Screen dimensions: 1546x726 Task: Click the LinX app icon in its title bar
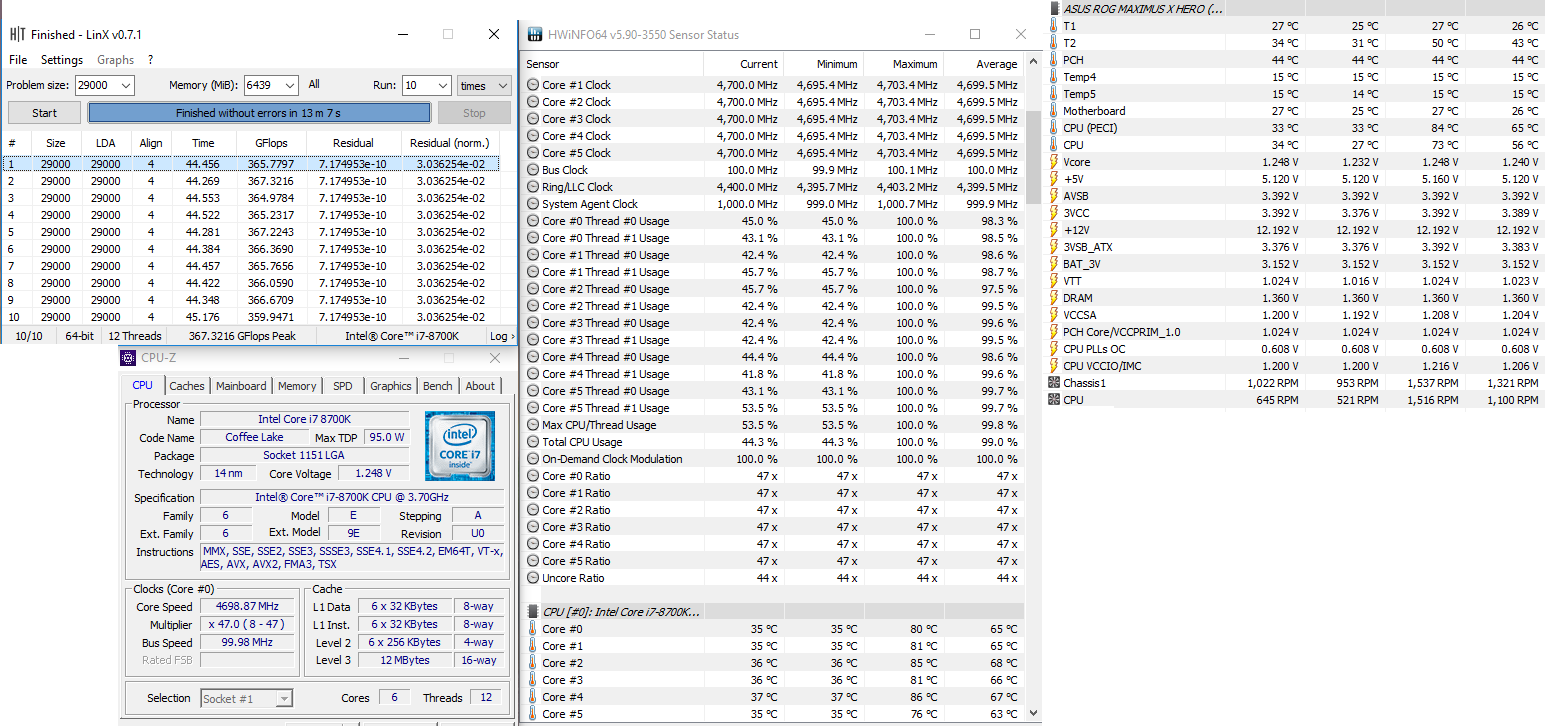point(16,34)
